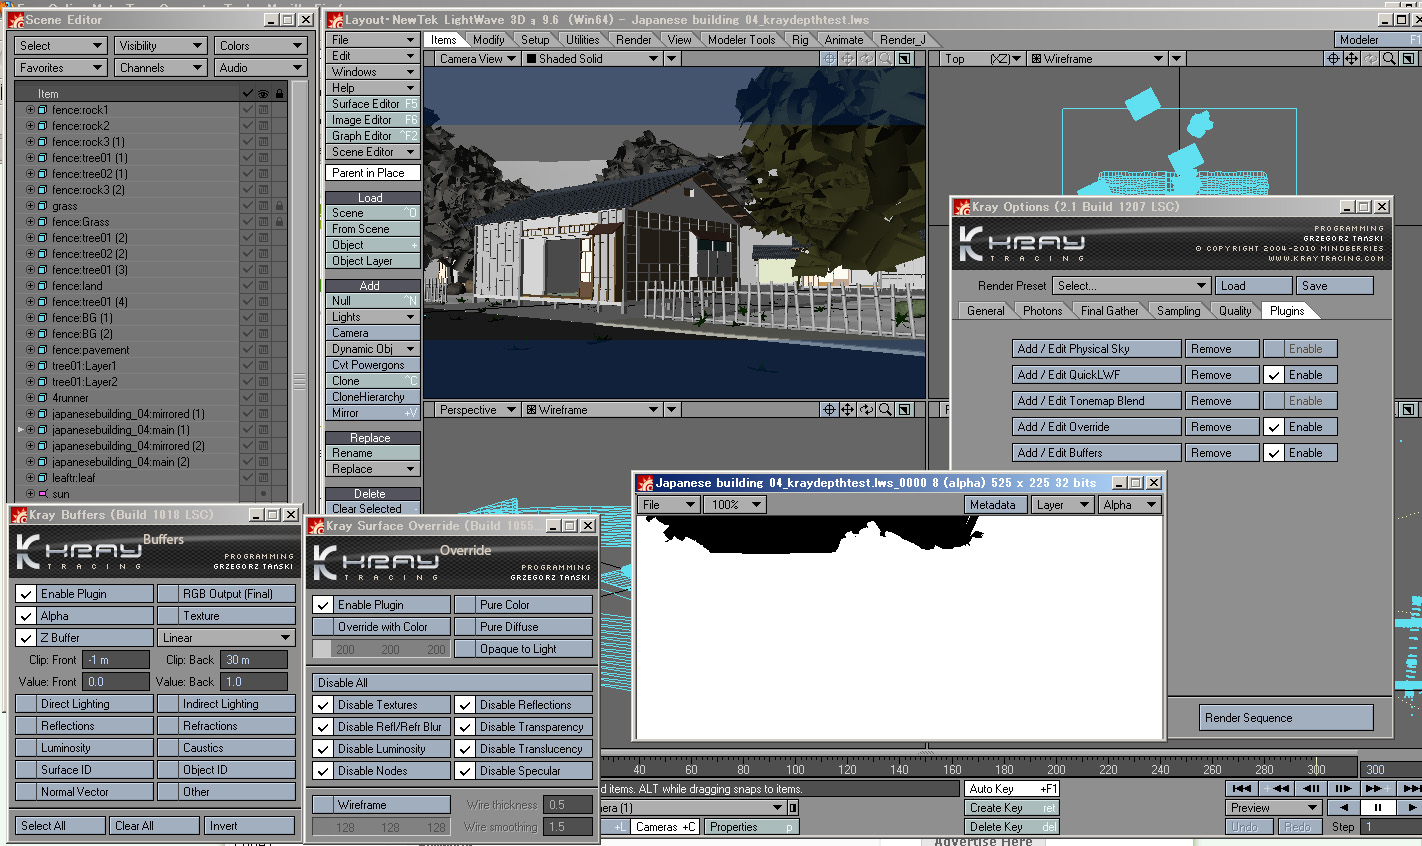Viewport: 1422px width, 846px height.
Task: Click the Render Sequence button
Action: coord(1286,718)
